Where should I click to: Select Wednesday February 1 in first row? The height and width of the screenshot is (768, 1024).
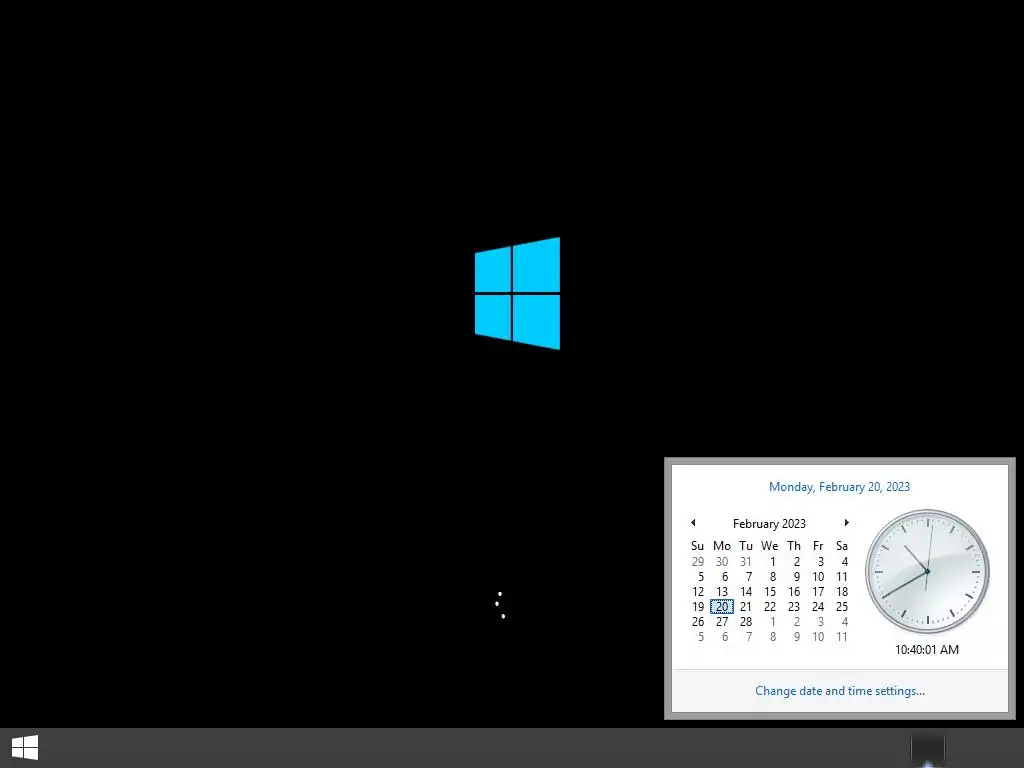[x=773, y=562]
